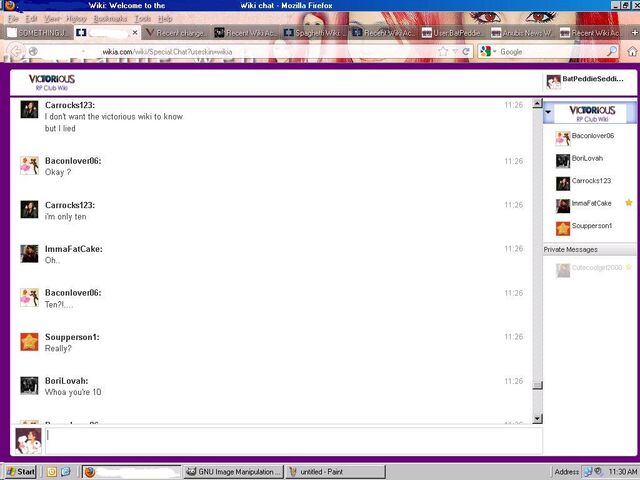Open the File menu
This screenshot has width=640, height=480.
pos(13,19)
